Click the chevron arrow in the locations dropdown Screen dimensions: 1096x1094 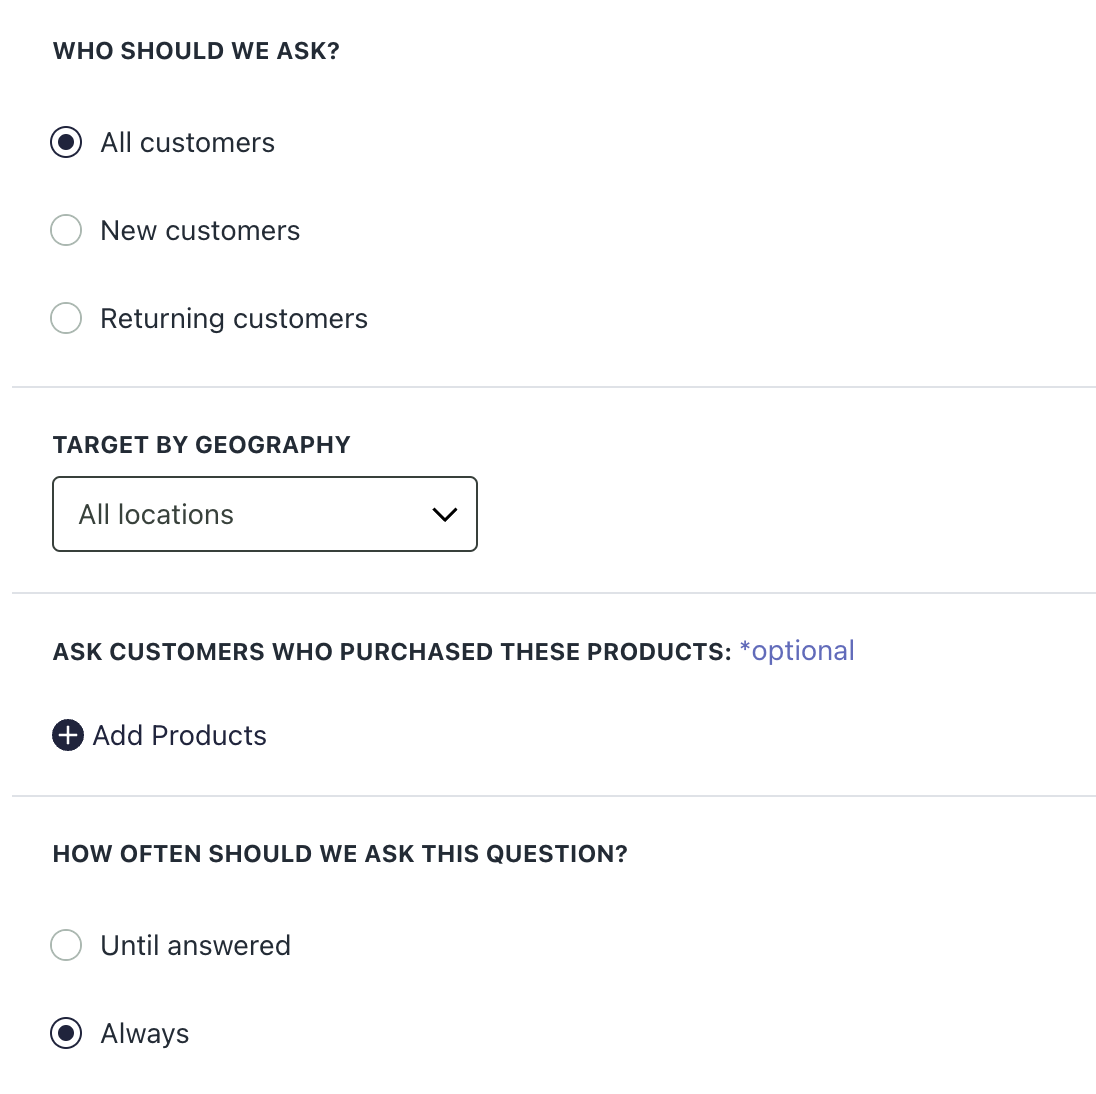(x=444, y=515)
